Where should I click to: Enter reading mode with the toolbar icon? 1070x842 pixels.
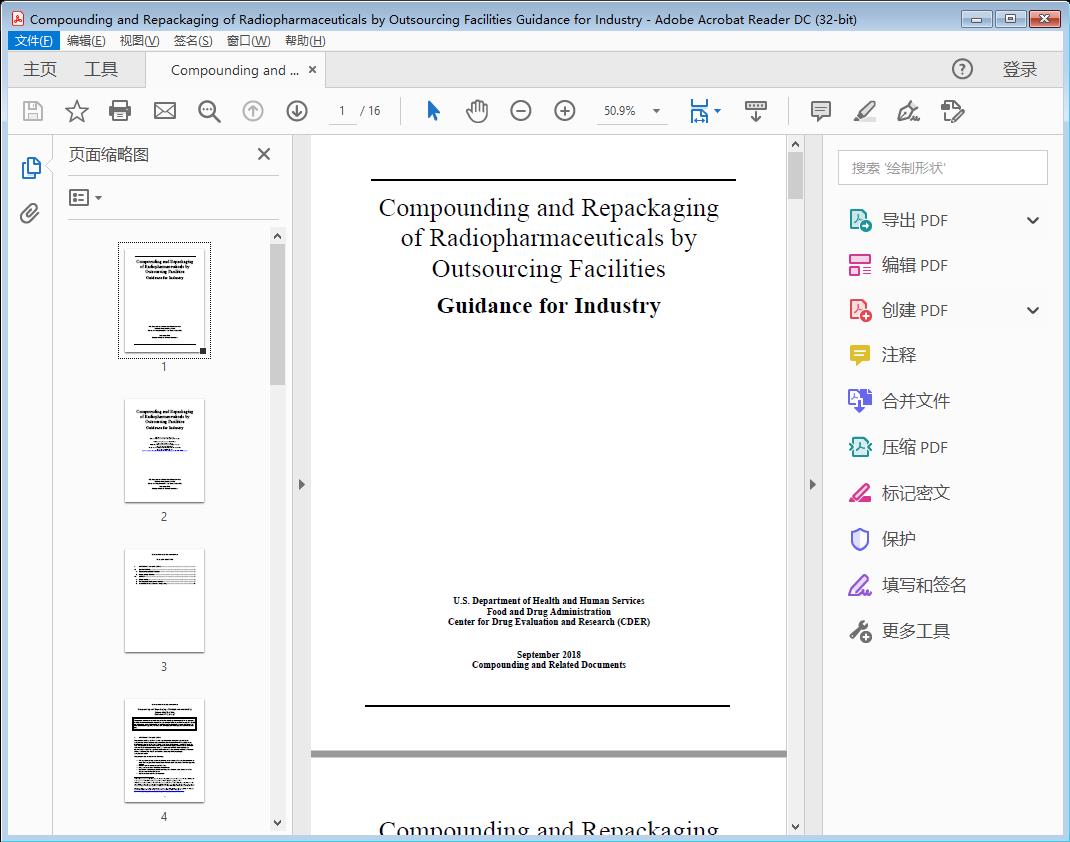click(755, 111)
